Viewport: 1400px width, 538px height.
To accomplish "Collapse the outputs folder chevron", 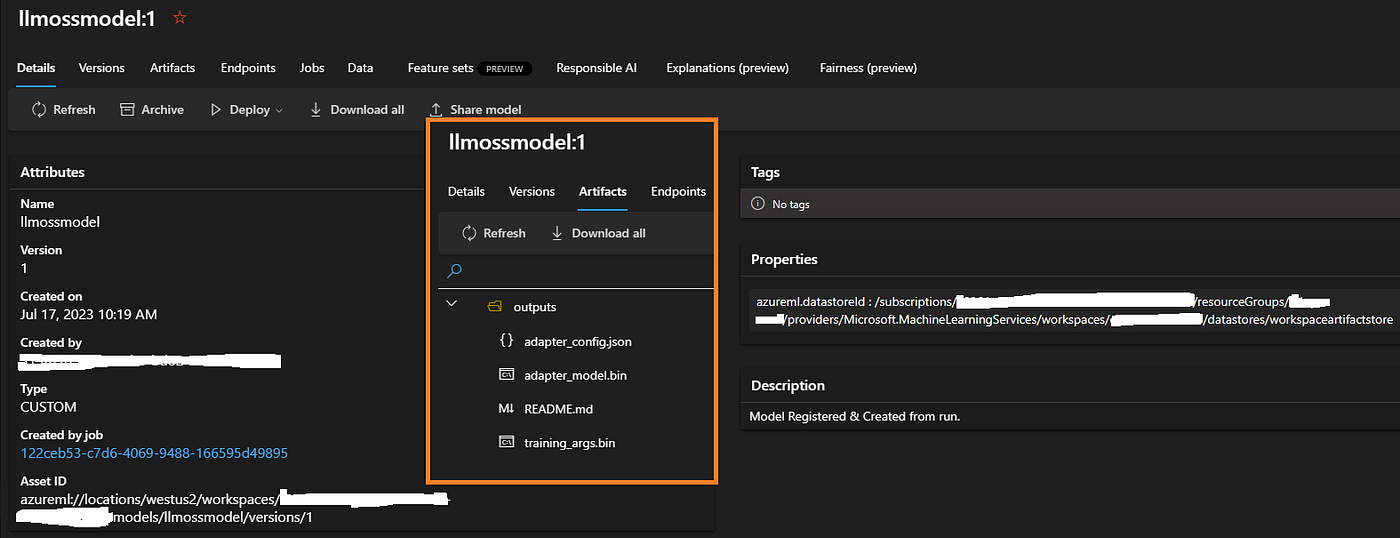I will tap(451, 304).
